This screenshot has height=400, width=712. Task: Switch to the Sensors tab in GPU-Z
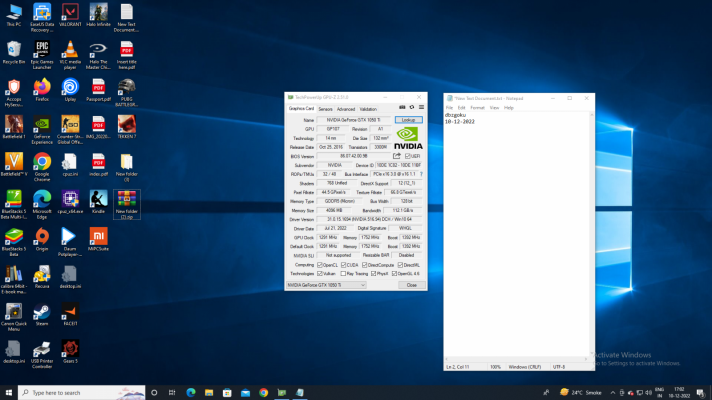[x=325, y=109]
